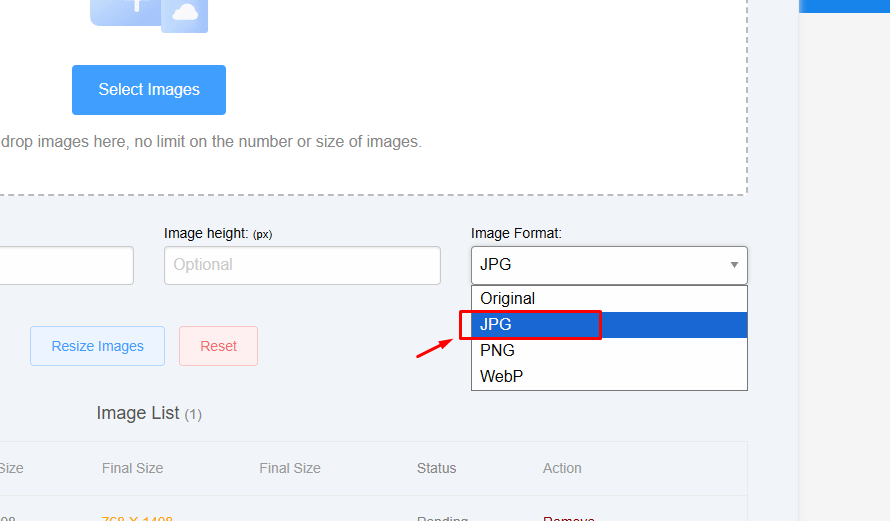
Task: Click the Image Format label
Action: pyautogui.click(x=516, y=233)
